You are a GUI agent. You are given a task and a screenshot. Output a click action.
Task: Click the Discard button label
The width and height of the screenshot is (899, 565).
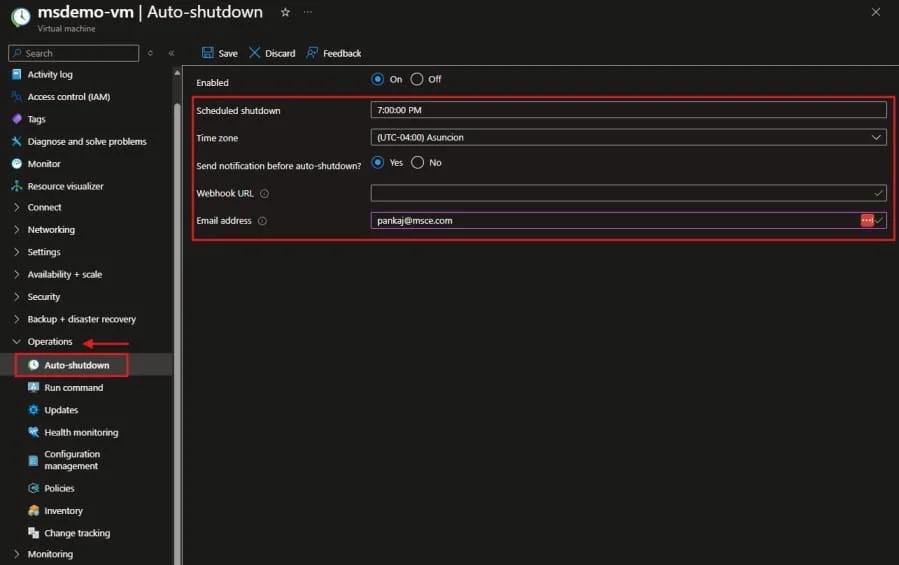pyautogui.click(x=280, y=53)
